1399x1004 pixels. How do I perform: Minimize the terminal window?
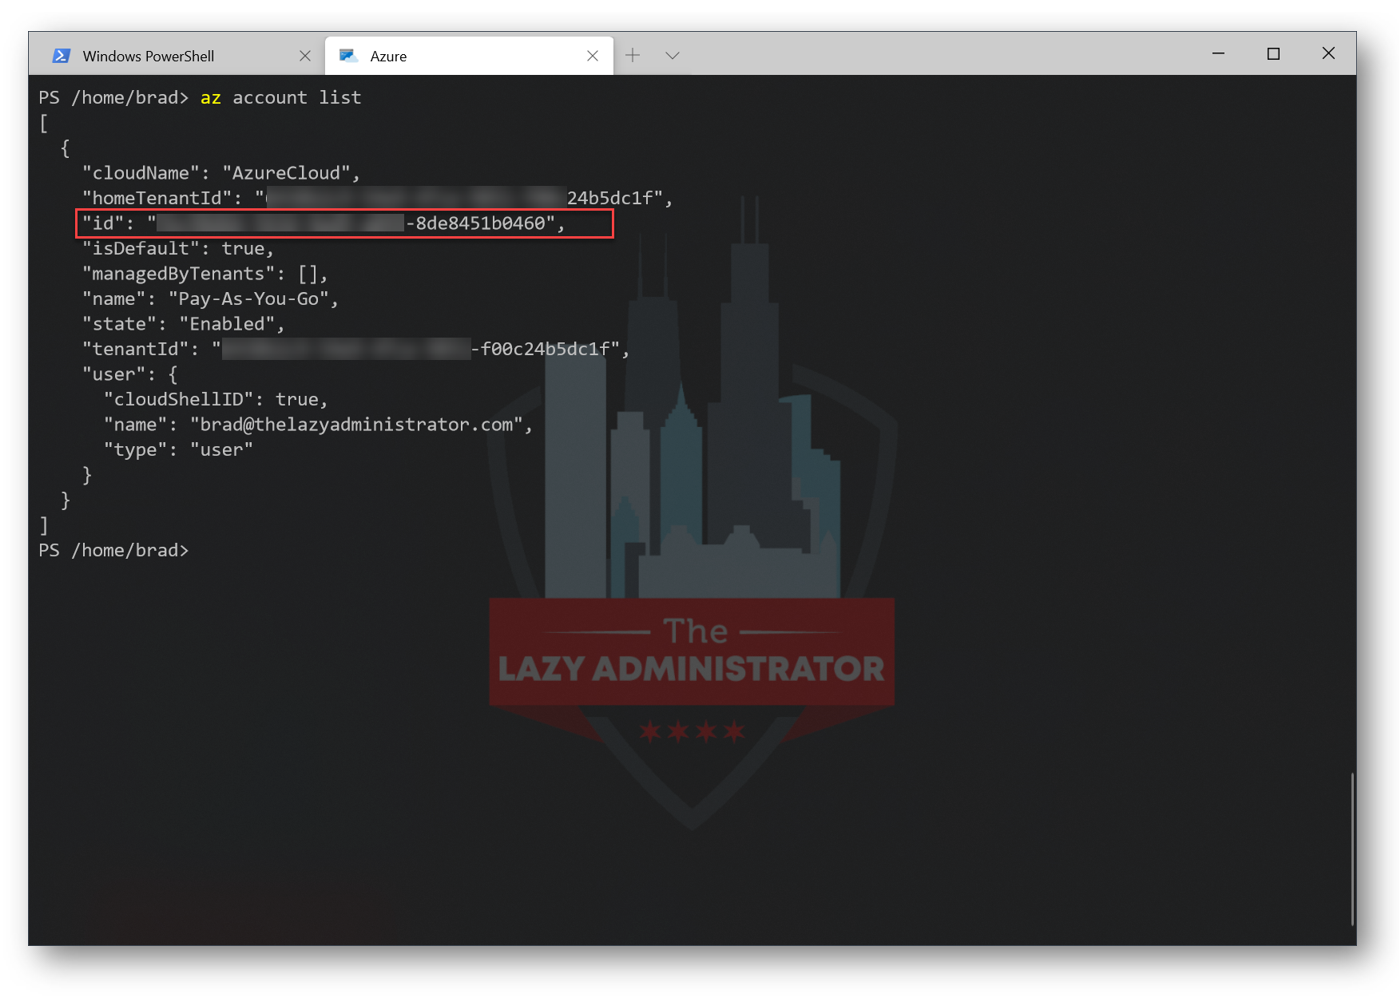tap(1218, 54)
